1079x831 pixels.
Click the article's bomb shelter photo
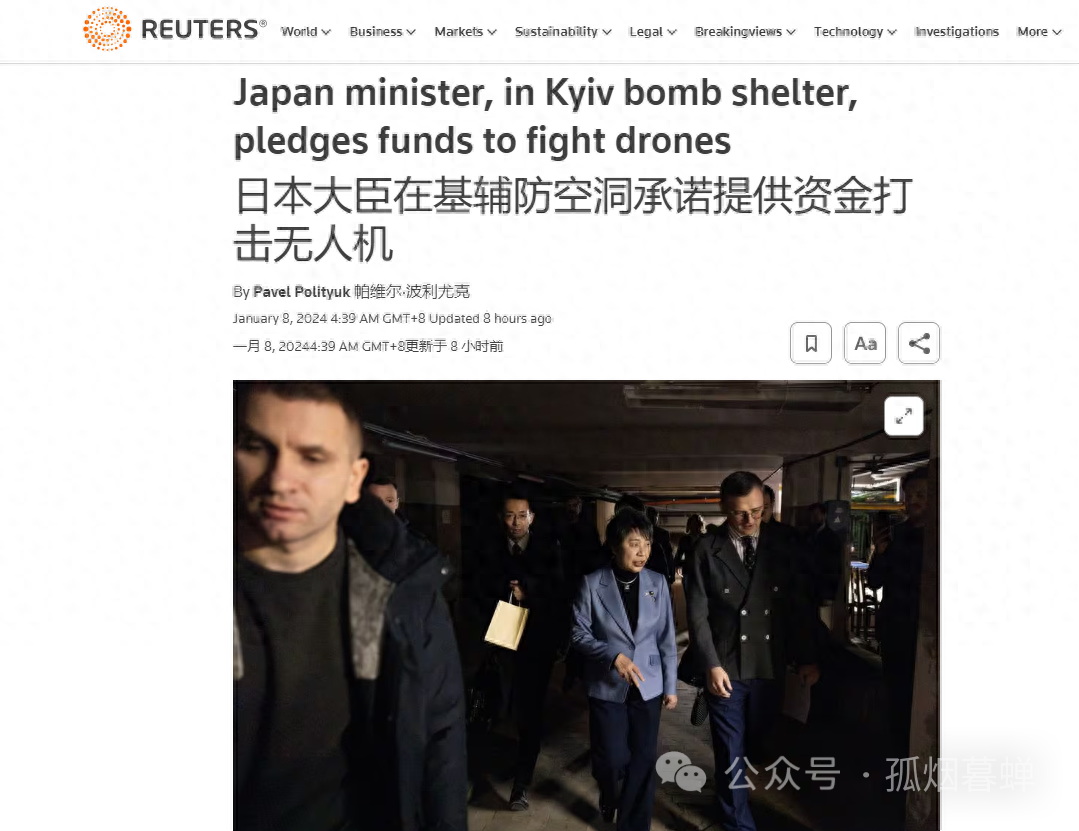(x=586, y=605)
